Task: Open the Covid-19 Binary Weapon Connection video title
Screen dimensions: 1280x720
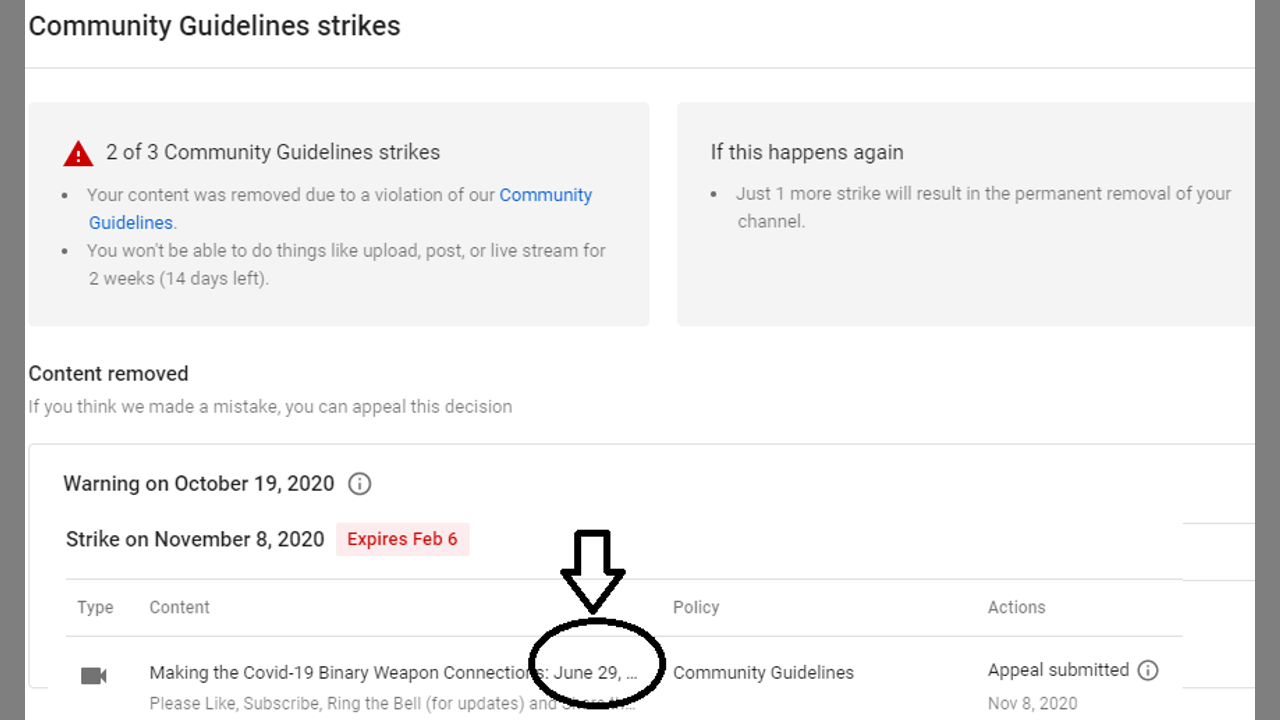Action: (x=338, y=673)
